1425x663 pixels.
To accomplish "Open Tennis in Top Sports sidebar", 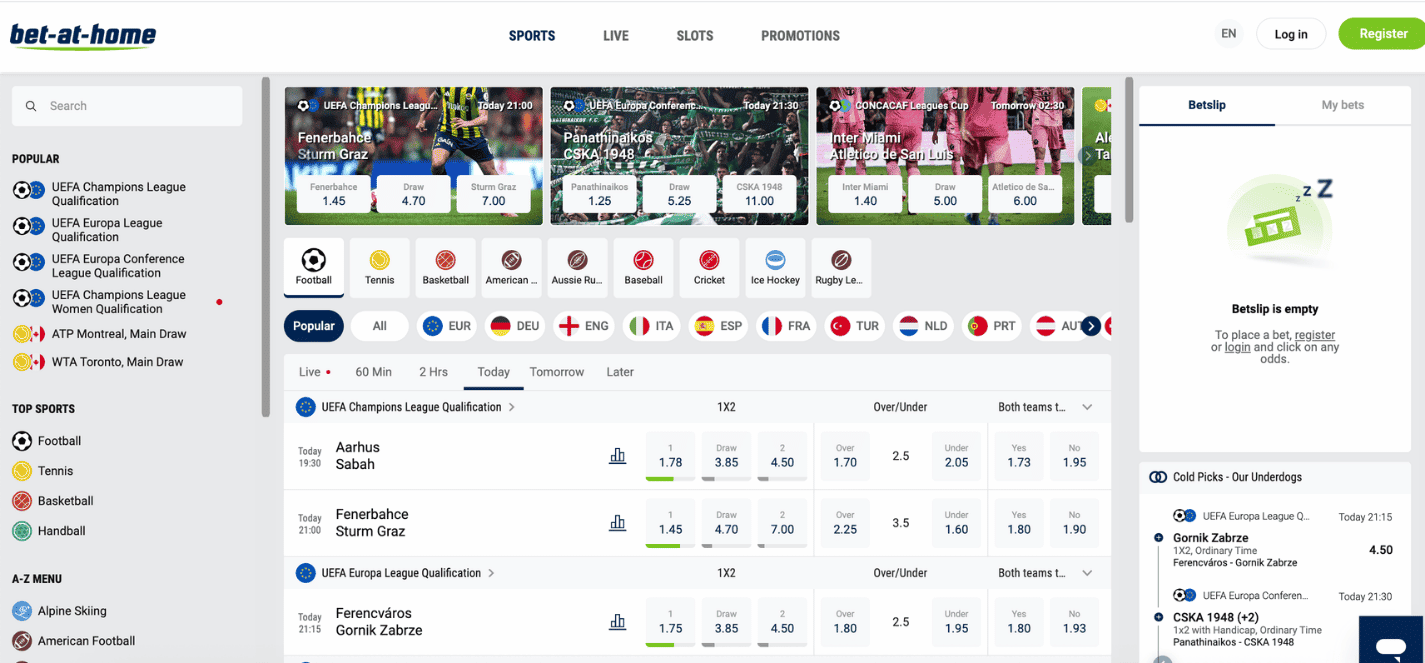I will click(43, 471).
